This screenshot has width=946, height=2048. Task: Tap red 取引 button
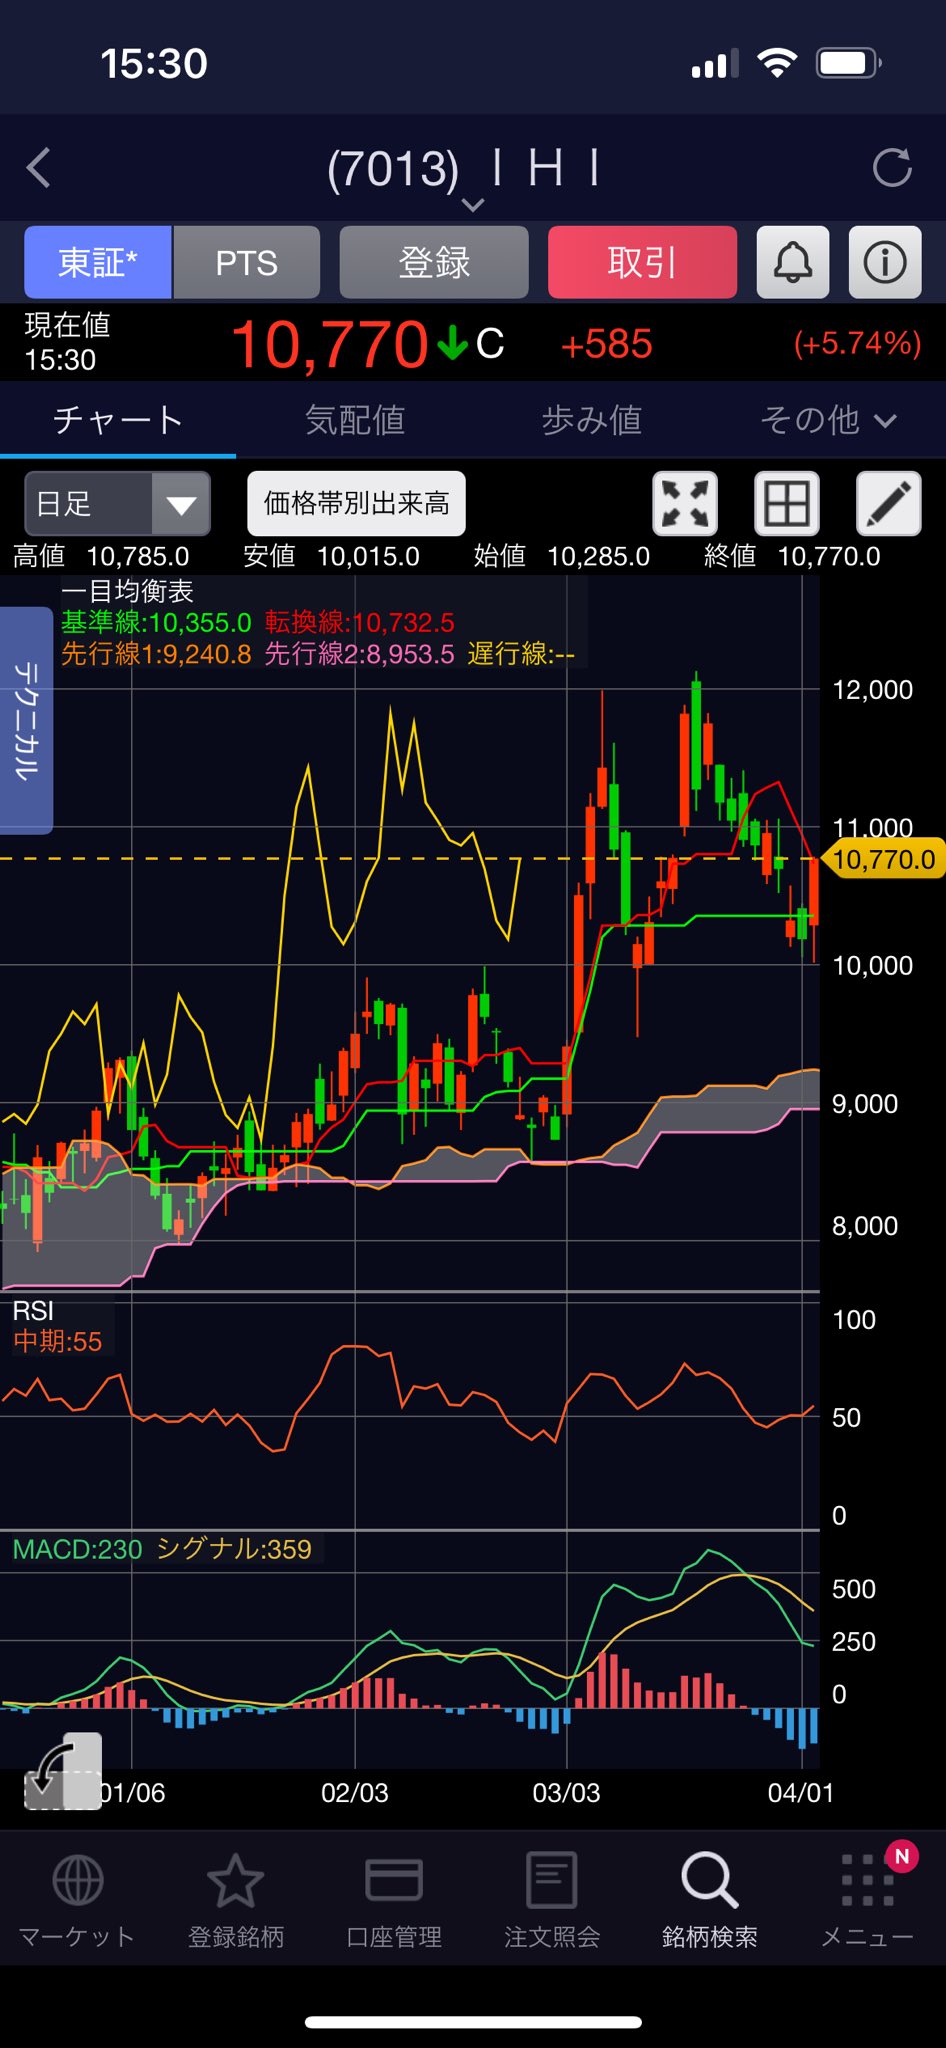coord(642,263)
